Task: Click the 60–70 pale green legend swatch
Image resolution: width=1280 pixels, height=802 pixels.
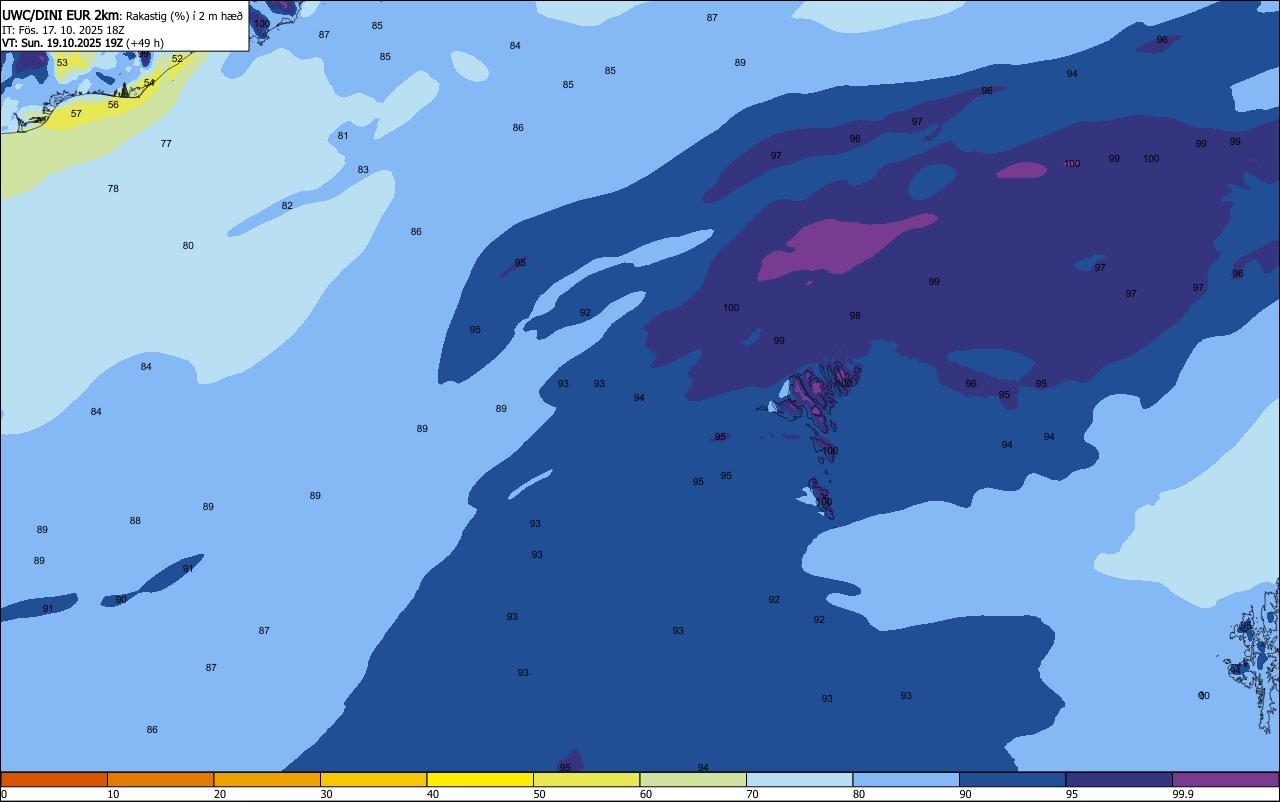Action: (x=693, y=779)
